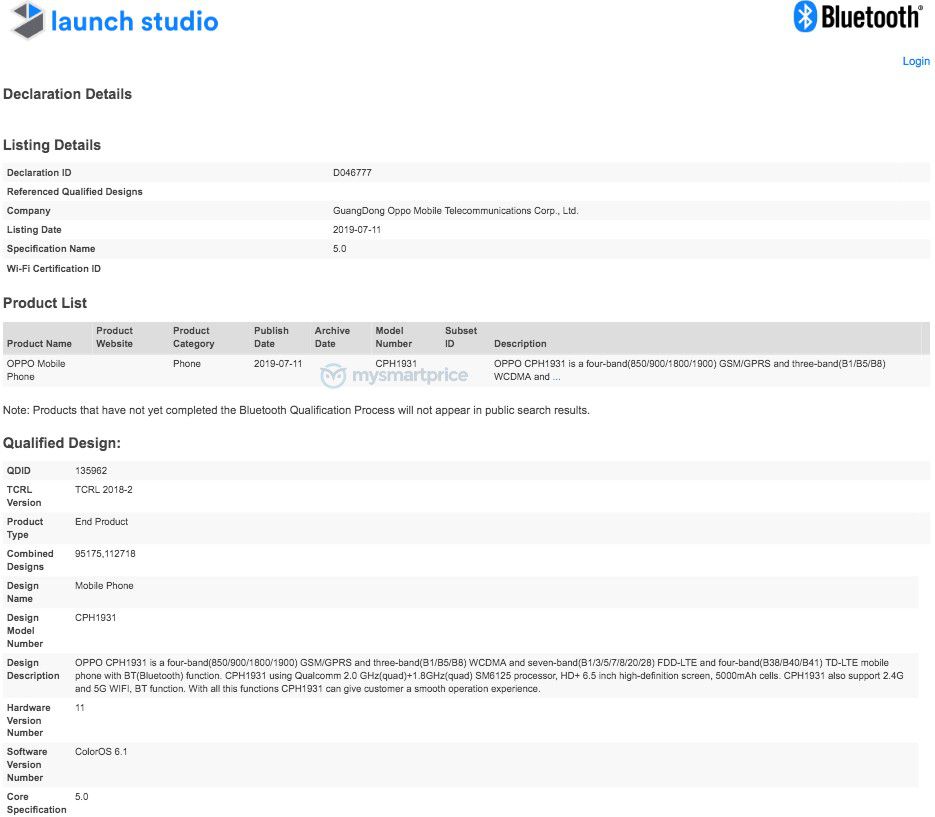Expand truncated product description ellipsis
935x817 pixels.
[x=557, y=377]
